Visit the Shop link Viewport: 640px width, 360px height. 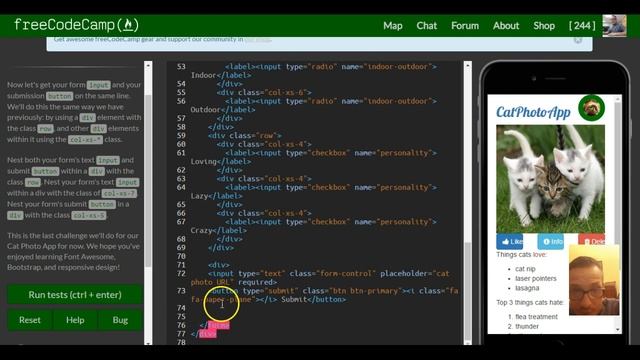coord(544,26)
